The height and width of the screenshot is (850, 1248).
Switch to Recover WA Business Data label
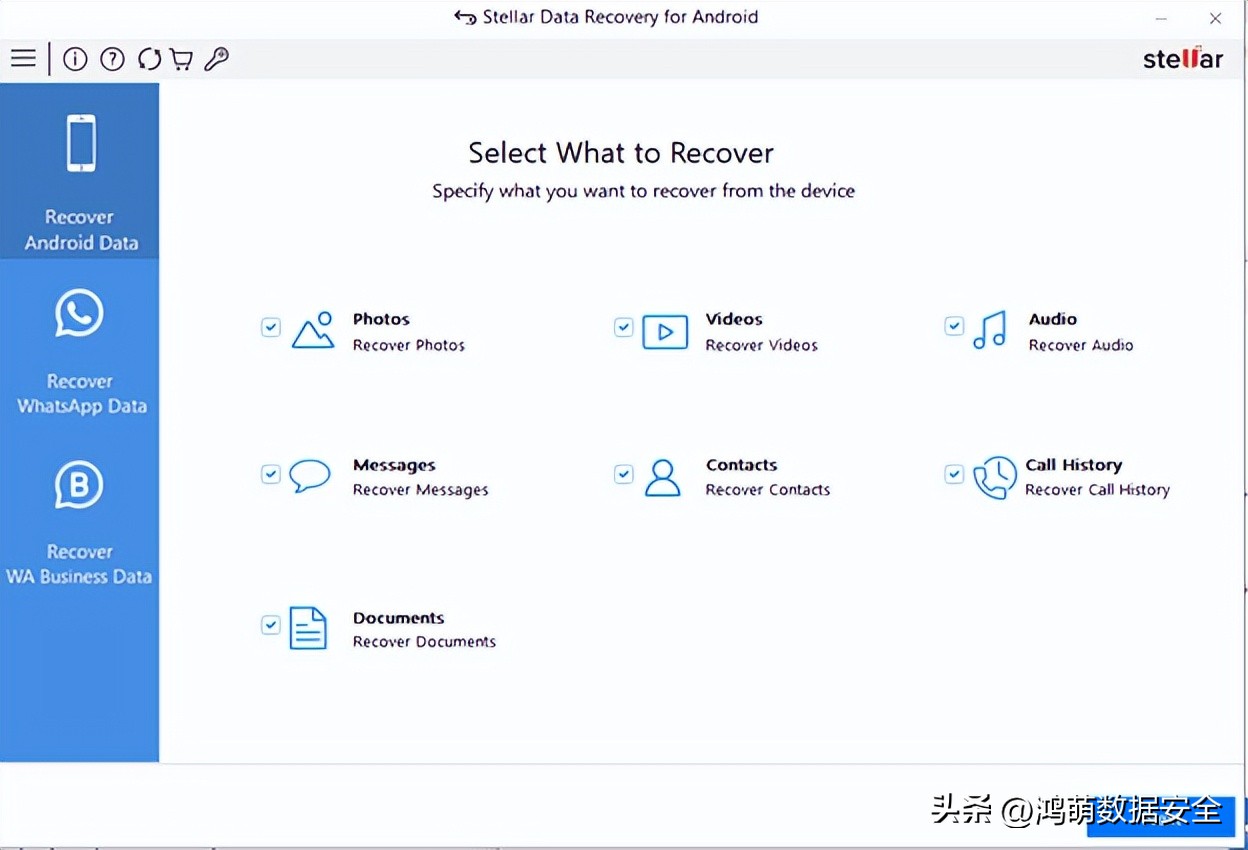[x=79, y=564]
